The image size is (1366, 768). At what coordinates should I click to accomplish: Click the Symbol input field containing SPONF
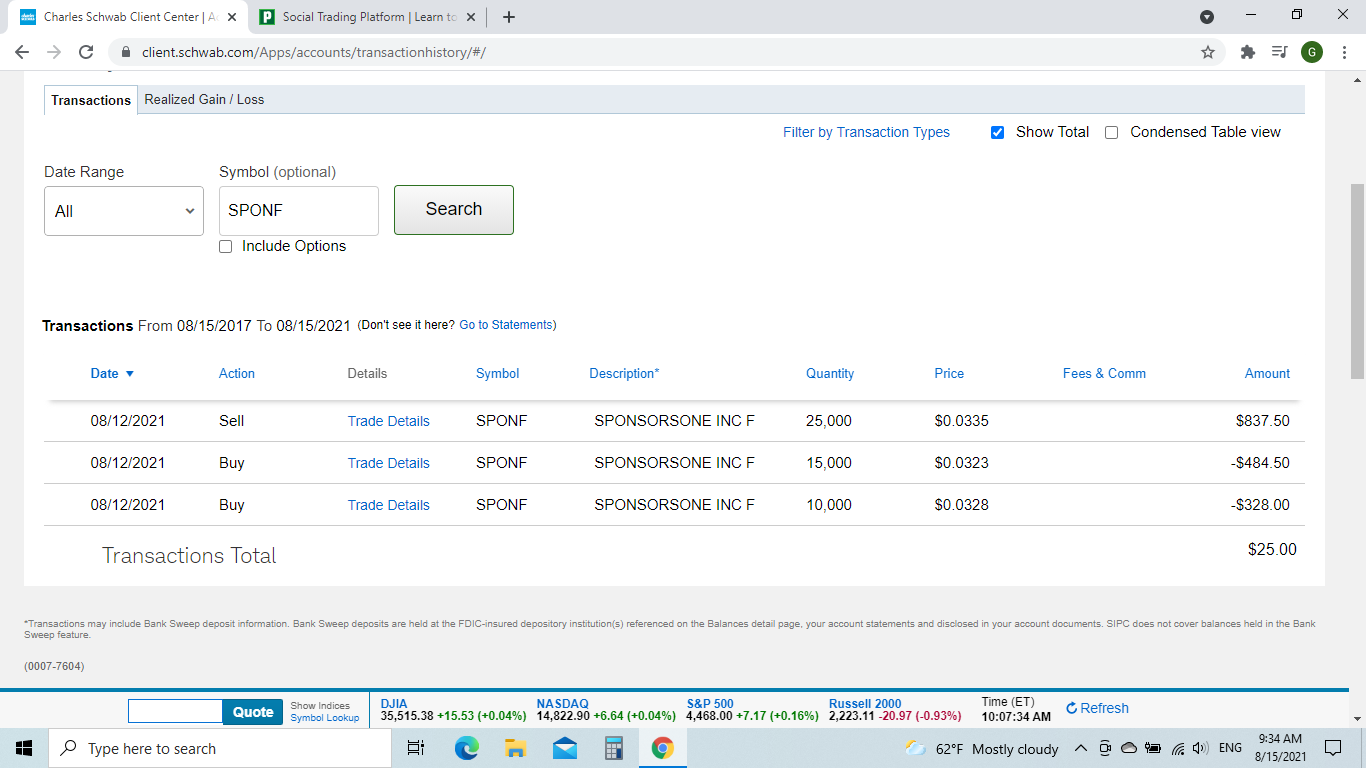[x=298, y=211]
